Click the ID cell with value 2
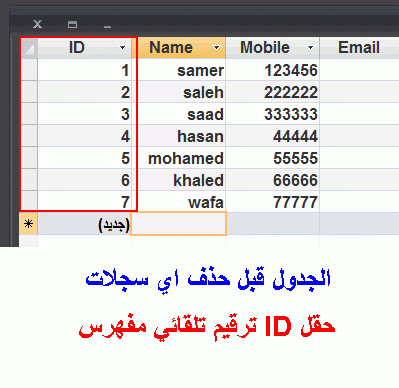 point(85,92)
